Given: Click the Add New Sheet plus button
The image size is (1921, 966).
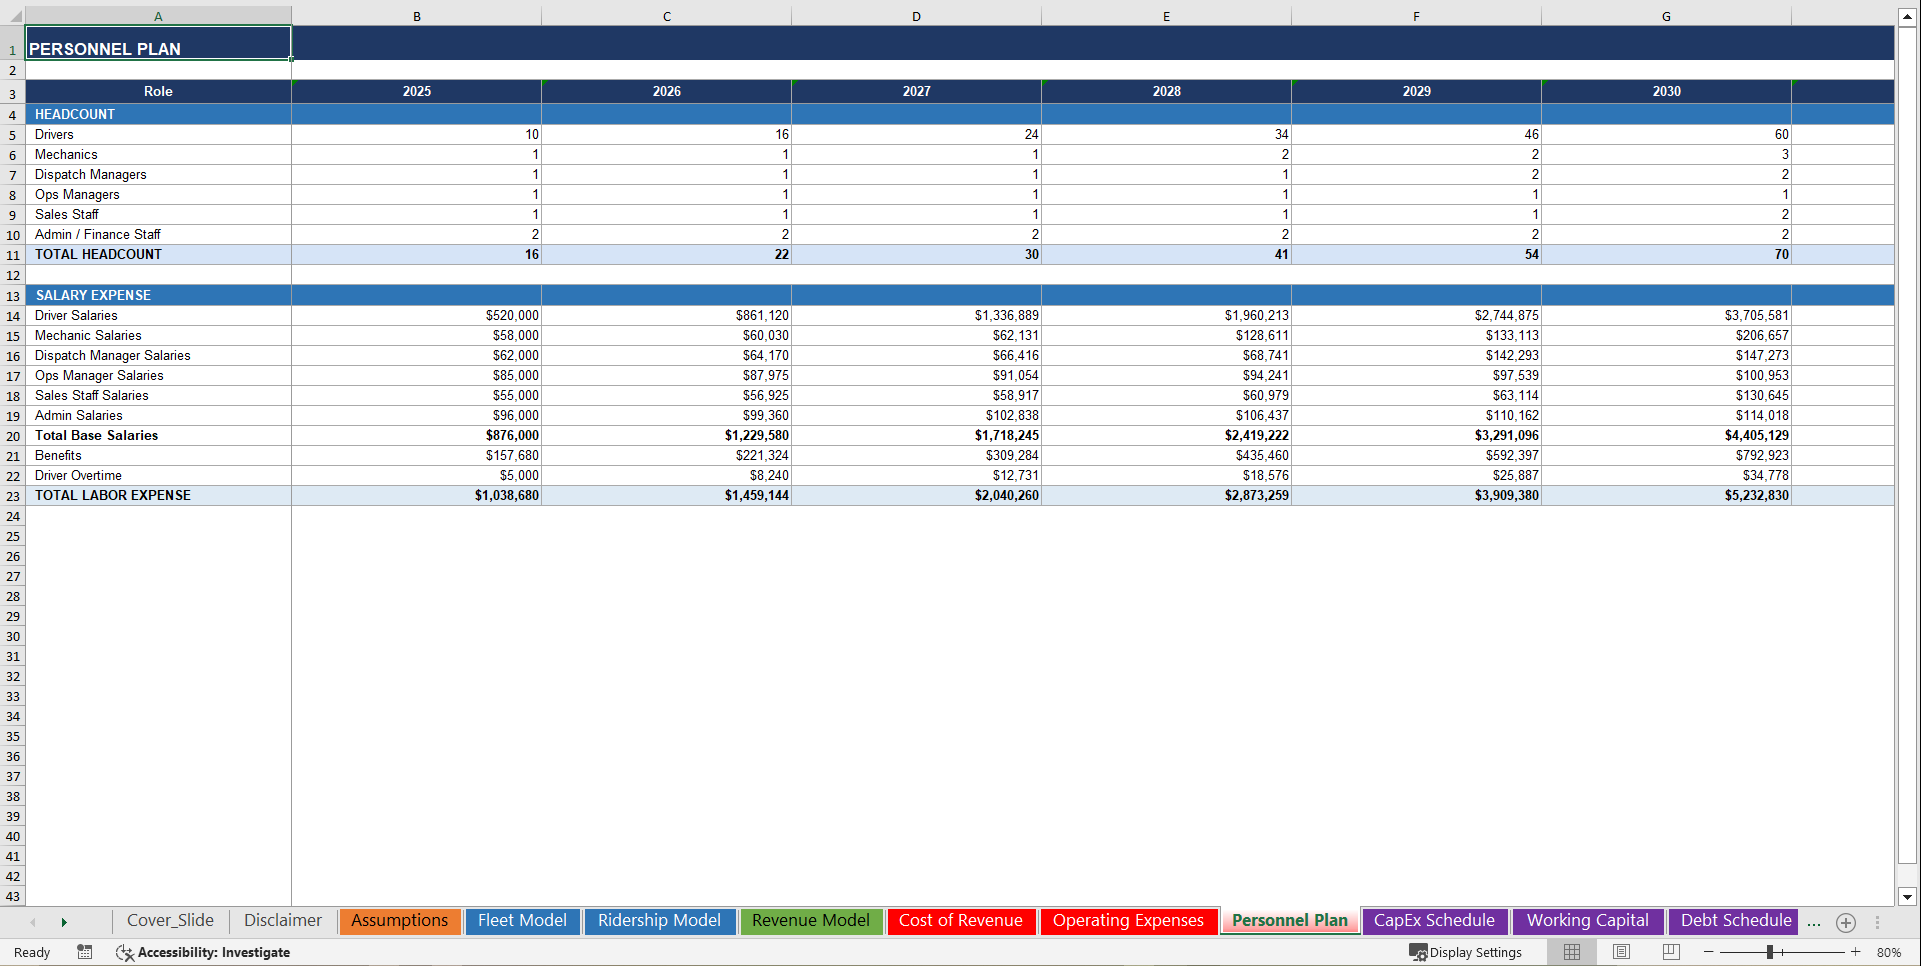Looking at the screenshot, I should point(1846,922).
